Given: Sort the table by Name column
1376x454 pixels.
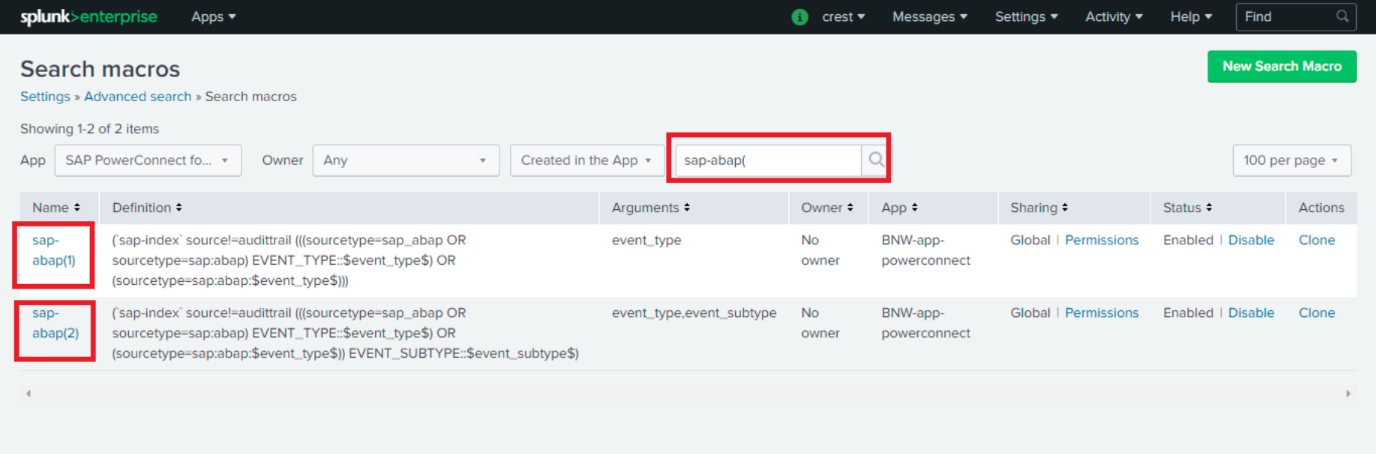Looking at the screenshot, I should coord(50,208).
